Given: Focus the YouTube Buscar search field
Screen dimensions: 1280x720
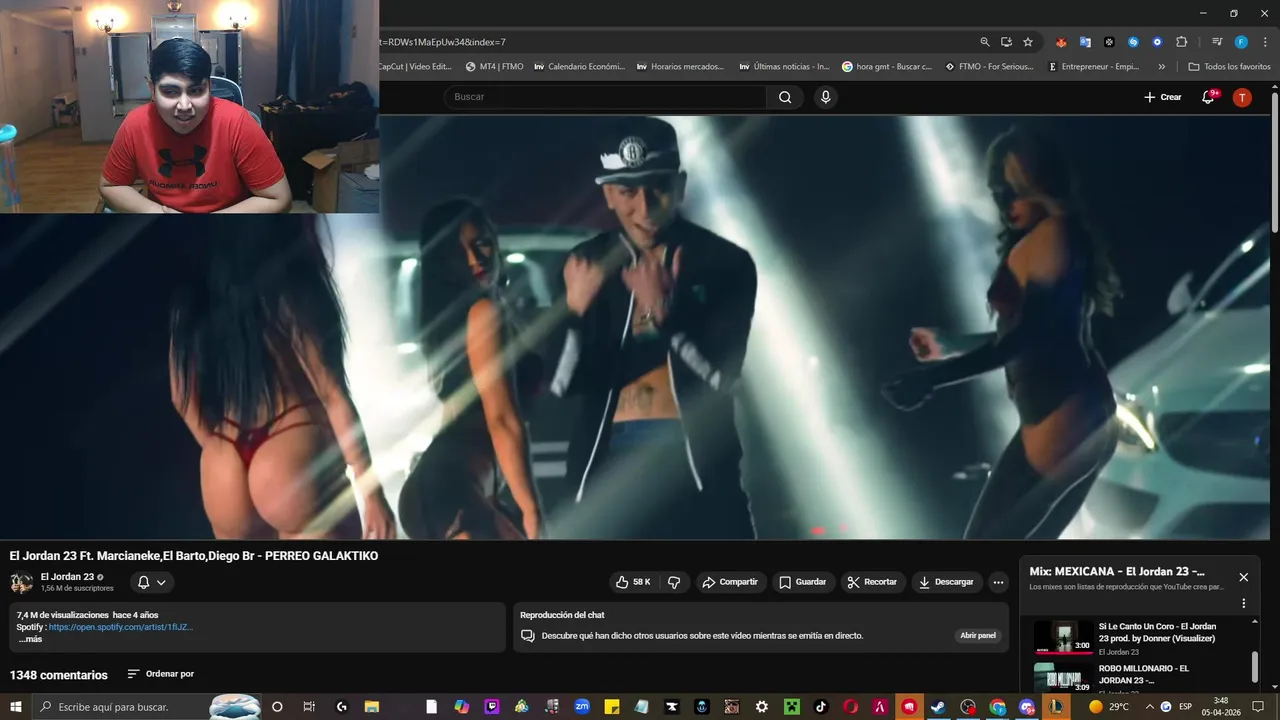Looking at the screenshot, I should click(x=606, y=97).
